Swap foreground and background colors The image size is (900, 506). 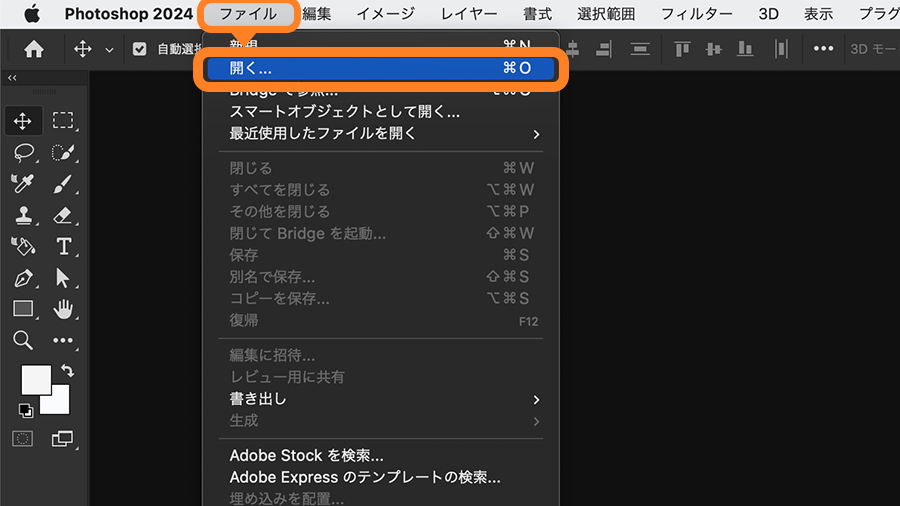click(68, 370)
